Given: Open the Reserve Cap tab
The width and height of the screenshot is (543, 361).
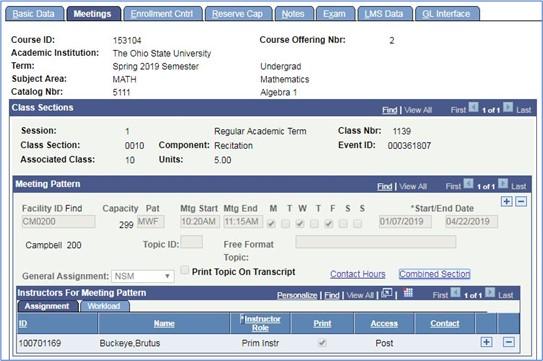Looking at the screenshot, I should point(238,14).
